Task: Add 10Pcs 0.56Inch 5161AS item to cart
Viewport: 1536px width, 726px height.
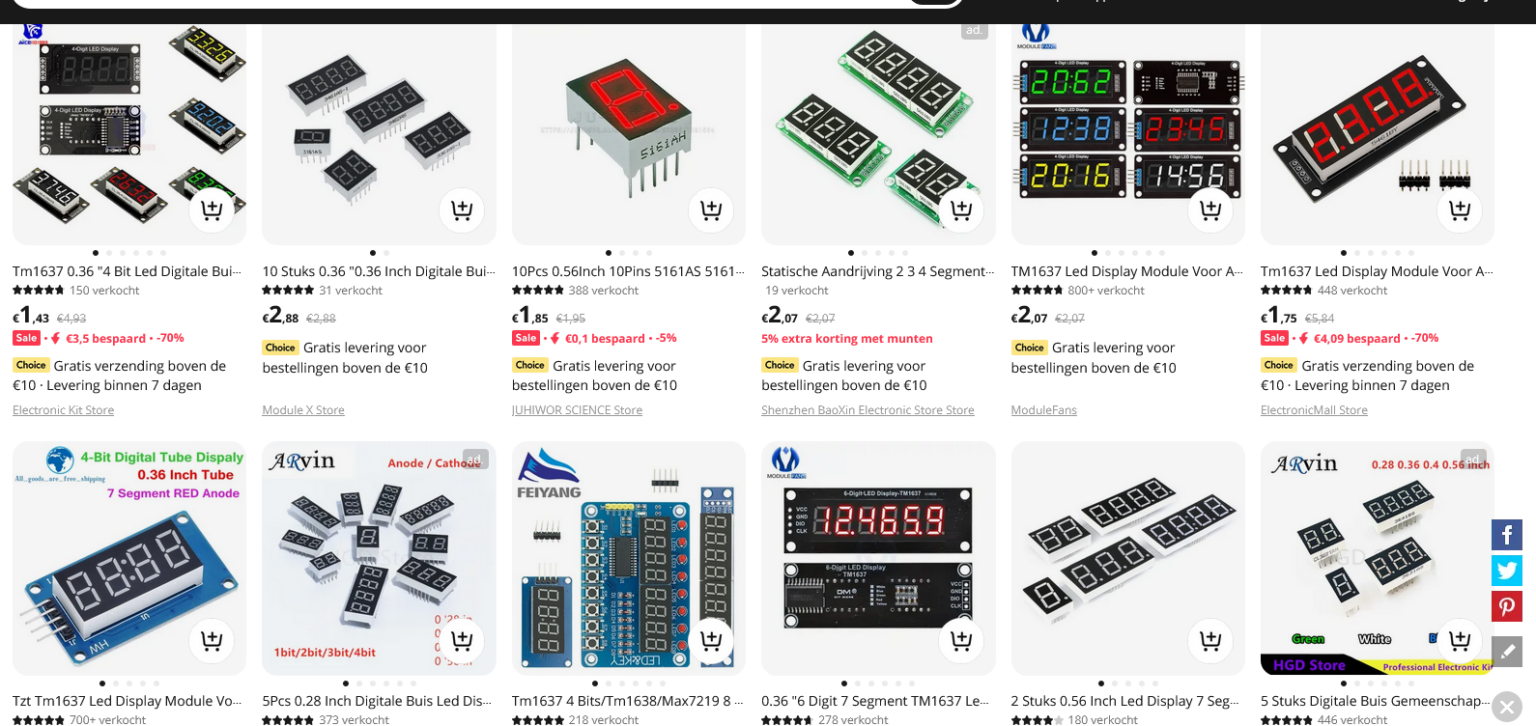Action: pos(711,210)
